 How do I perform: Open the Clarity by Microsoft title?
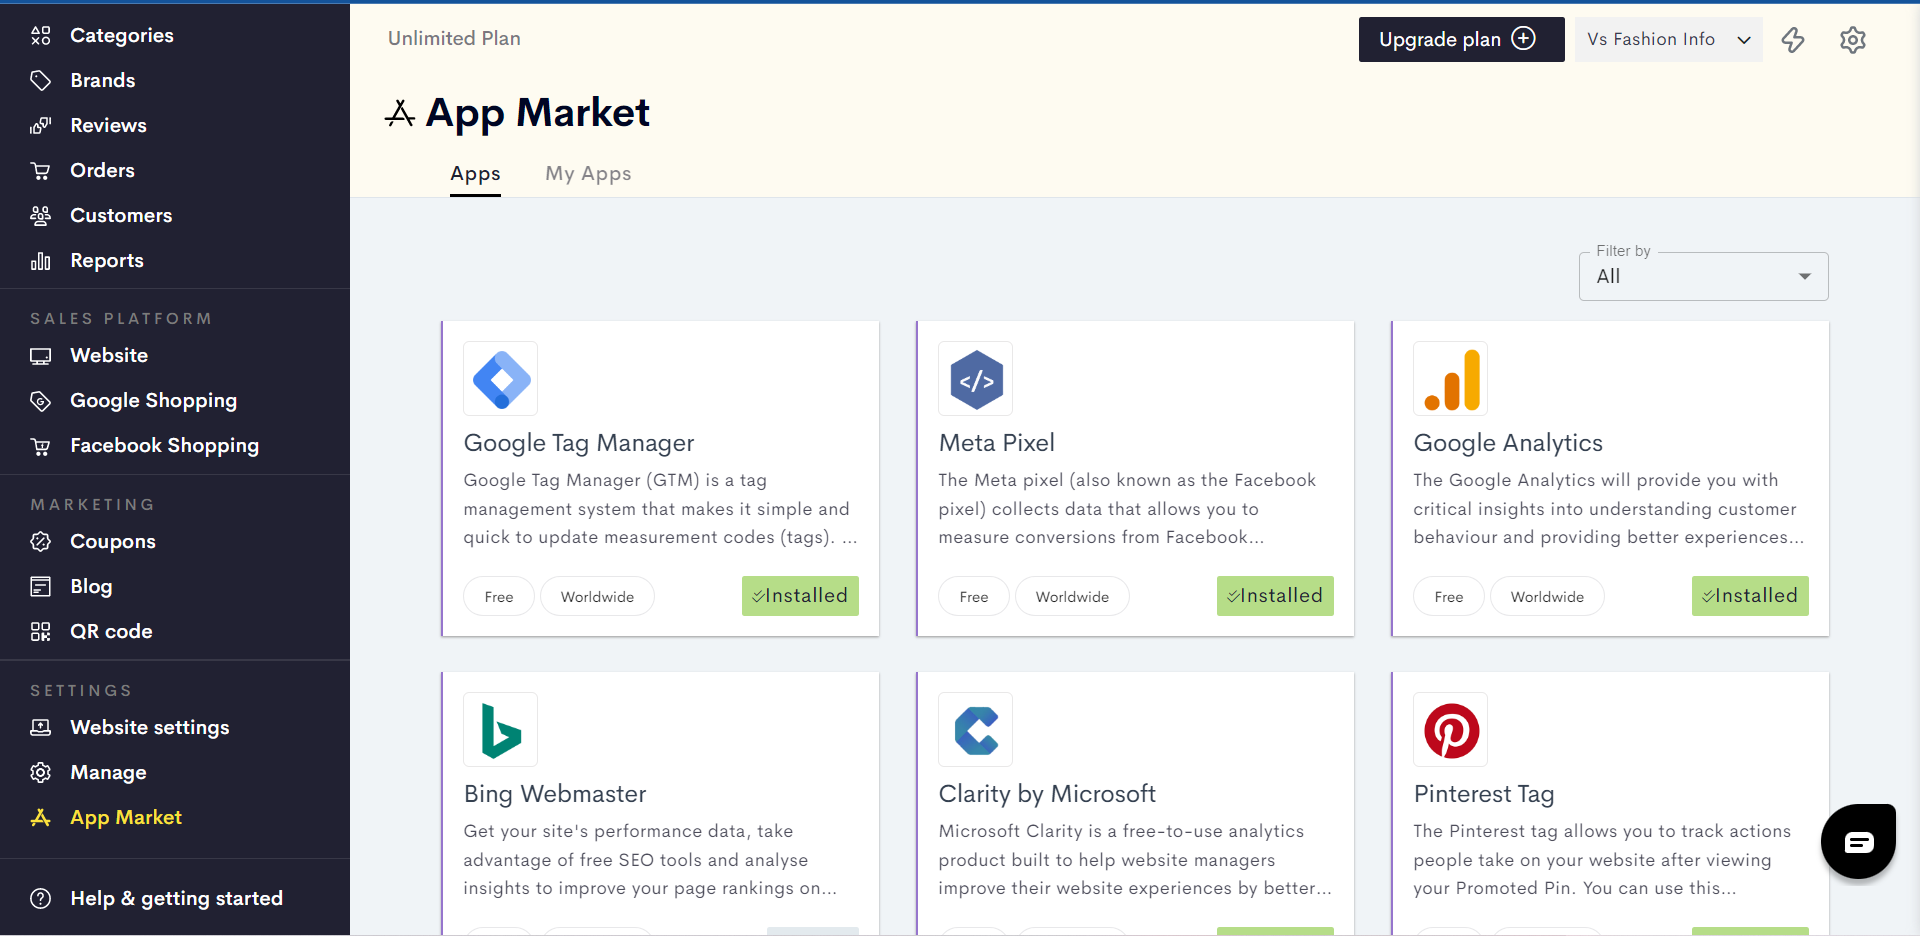(1047, 794)
